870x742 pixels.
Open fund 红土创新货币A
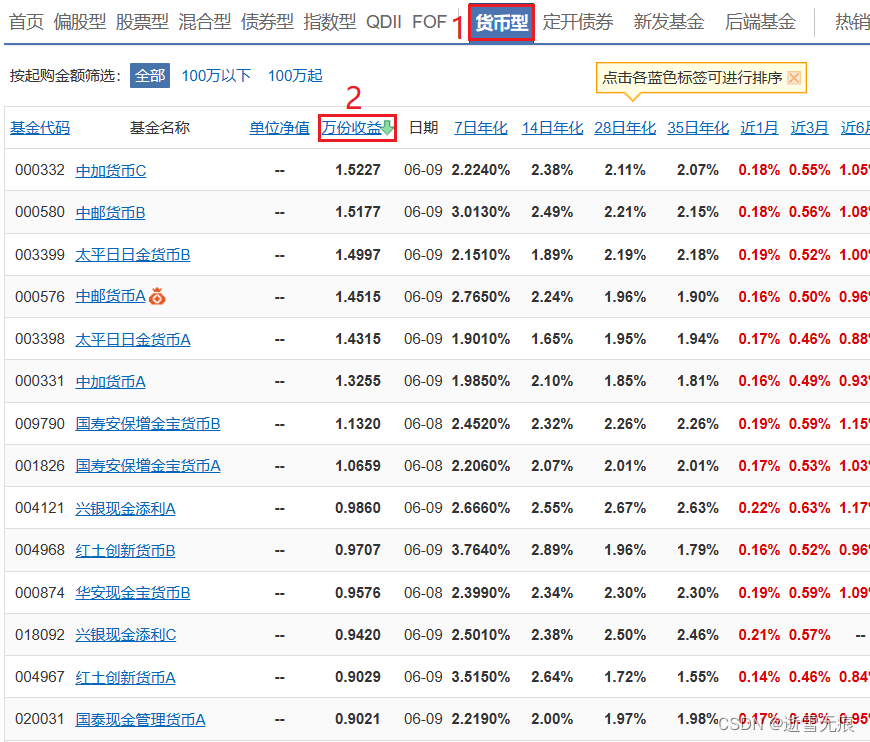pyautogui.click(x=125, y=677)
